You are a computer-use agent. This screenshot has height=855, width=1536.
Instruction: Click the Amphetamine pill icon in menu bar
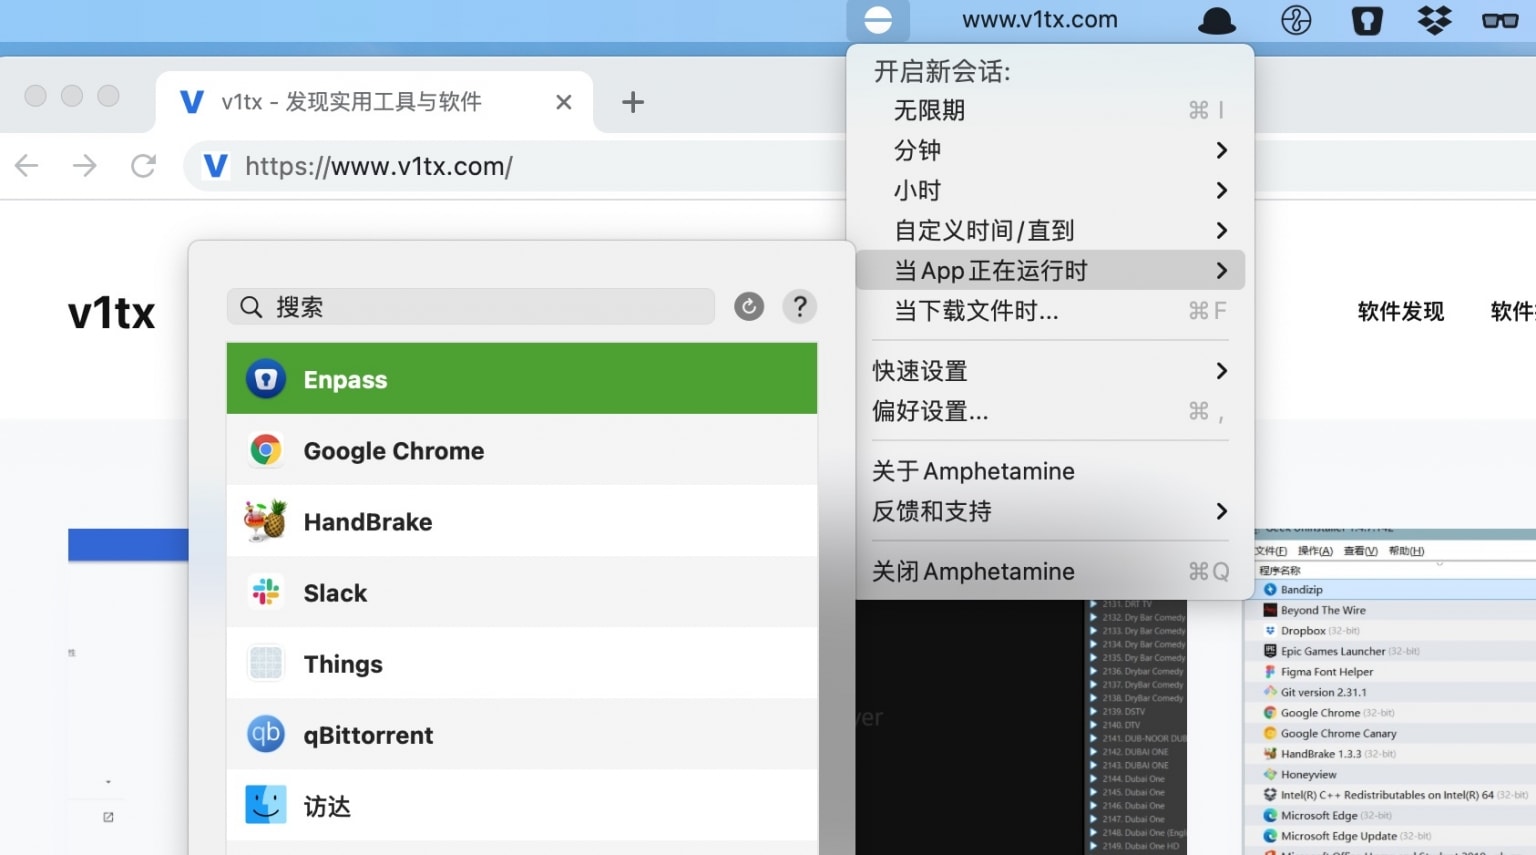click(x=877, y=19)
